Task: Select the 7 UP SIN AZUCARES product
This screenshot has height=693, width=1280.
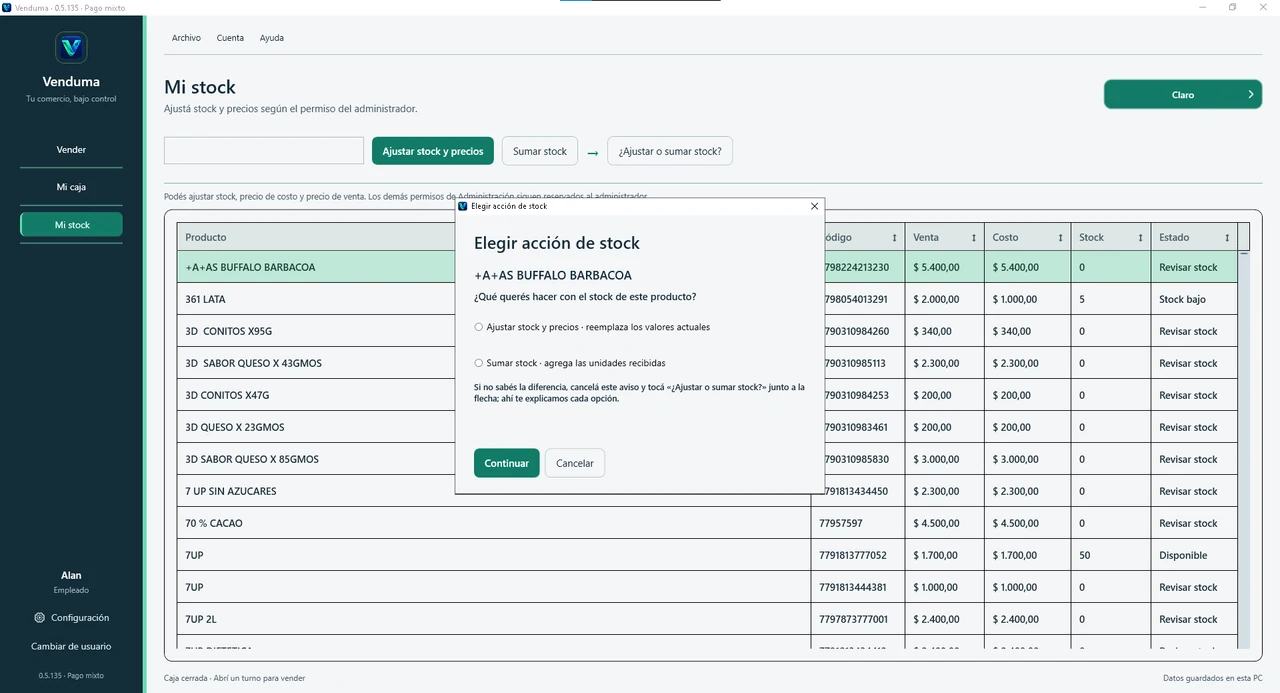Action: click(x=707, y=491)
